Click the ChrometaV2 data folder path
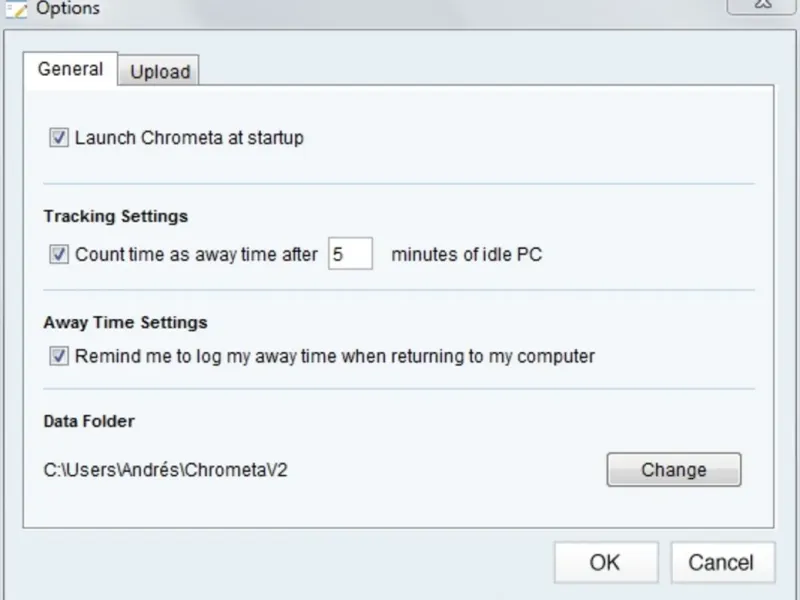 coord(166,470)
